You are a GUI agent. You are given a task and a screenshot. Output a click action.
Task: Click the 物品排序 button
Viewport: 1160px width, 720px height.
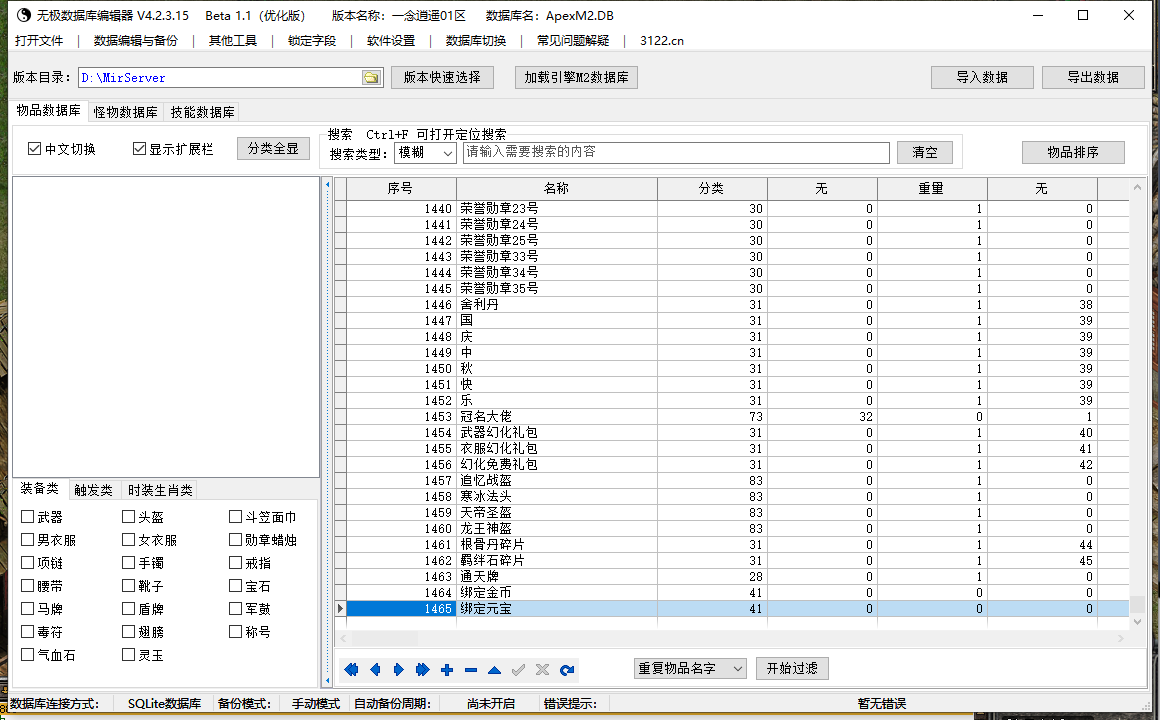coord(1073,152)
